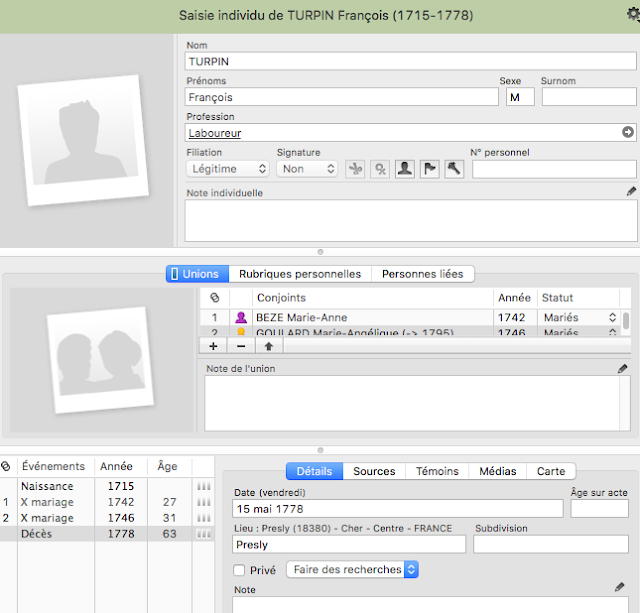Add a new union with plus button
640x613 pixels.
(213, 346)
